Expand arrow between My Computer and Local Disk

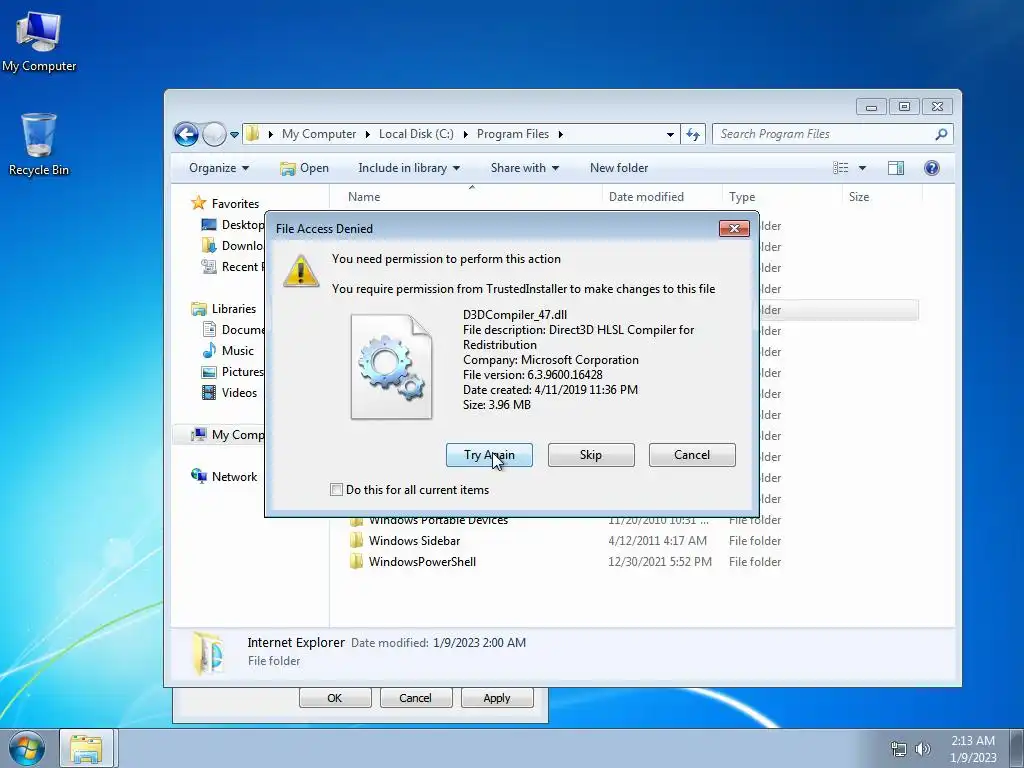point(367,134)
